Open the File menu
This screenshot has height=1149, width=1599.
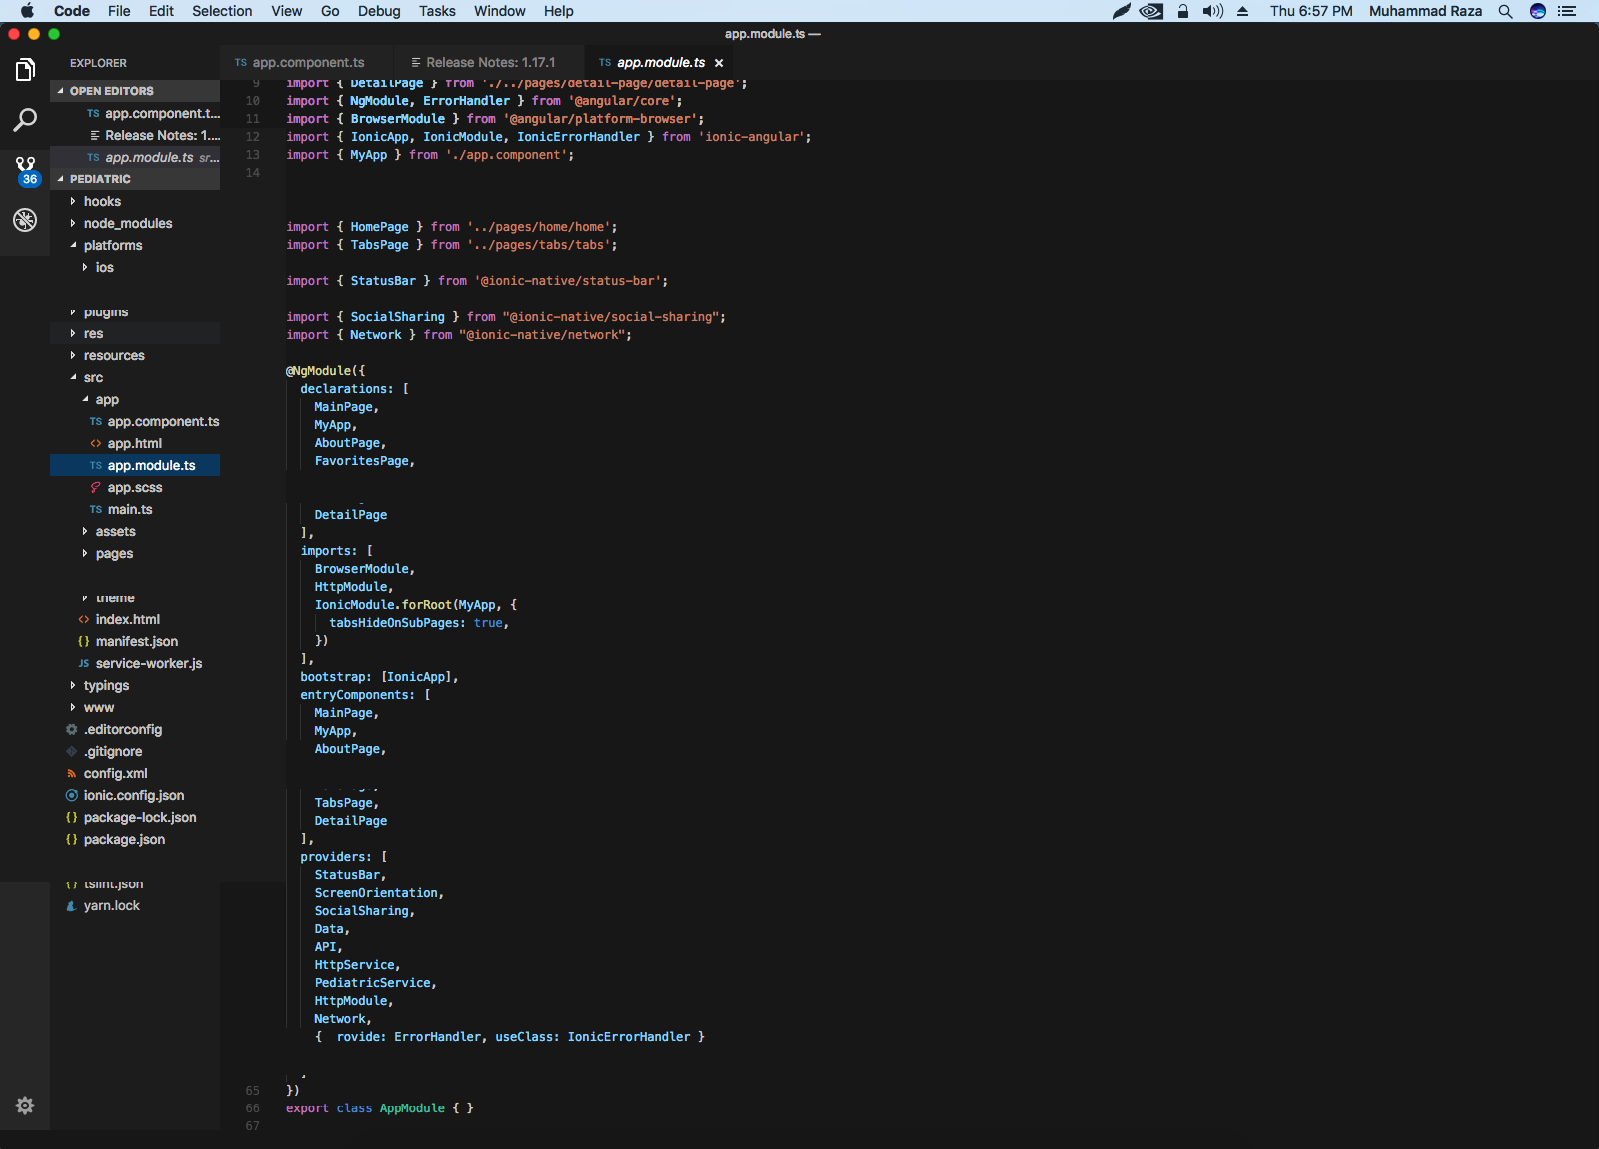pyautogui.click(x=119, y=11)
